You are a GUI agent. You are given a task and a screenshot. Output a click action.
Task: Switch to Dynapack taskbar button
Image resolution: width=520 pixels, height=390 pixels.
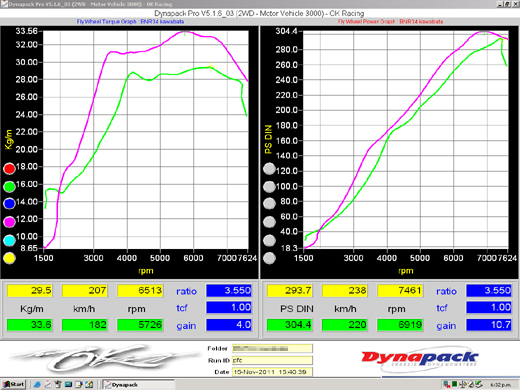click(138, 385)
